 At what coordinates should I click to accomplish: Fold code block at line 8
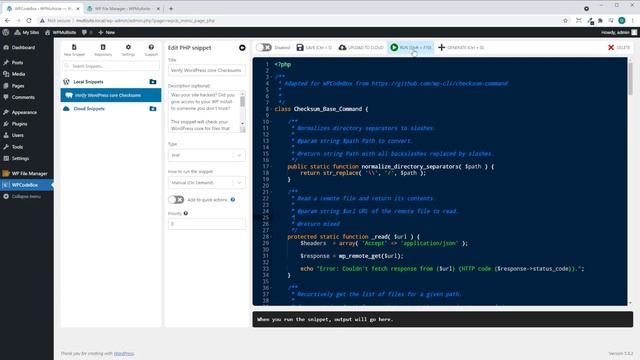[271, 109]
